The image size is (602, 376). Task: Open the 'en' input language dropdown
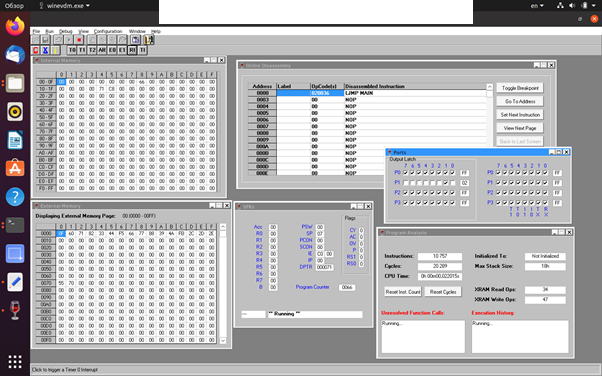coord(537,6)
